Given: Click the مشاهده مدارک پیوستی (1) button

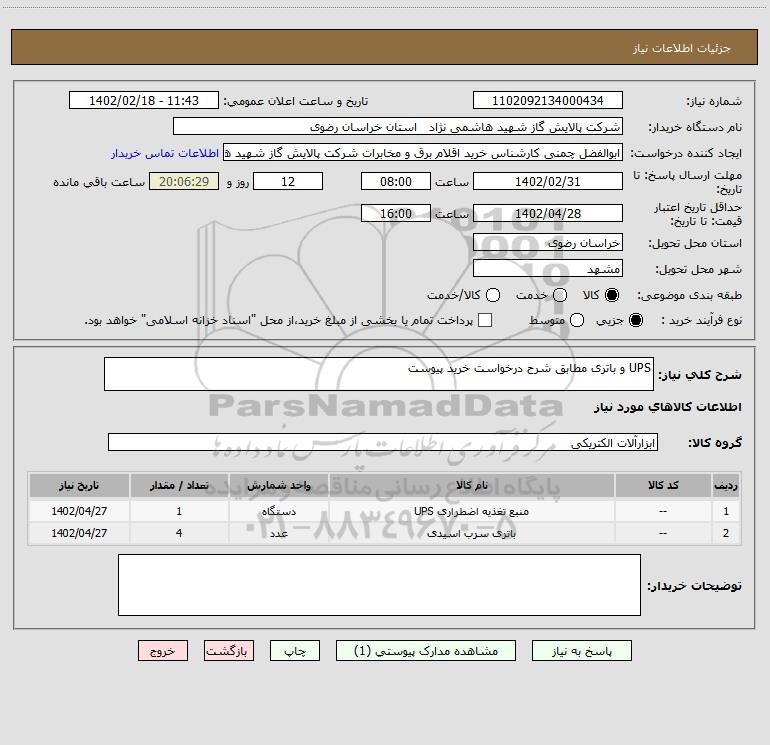Looking at the screenshot, I should tap(426, 651).
